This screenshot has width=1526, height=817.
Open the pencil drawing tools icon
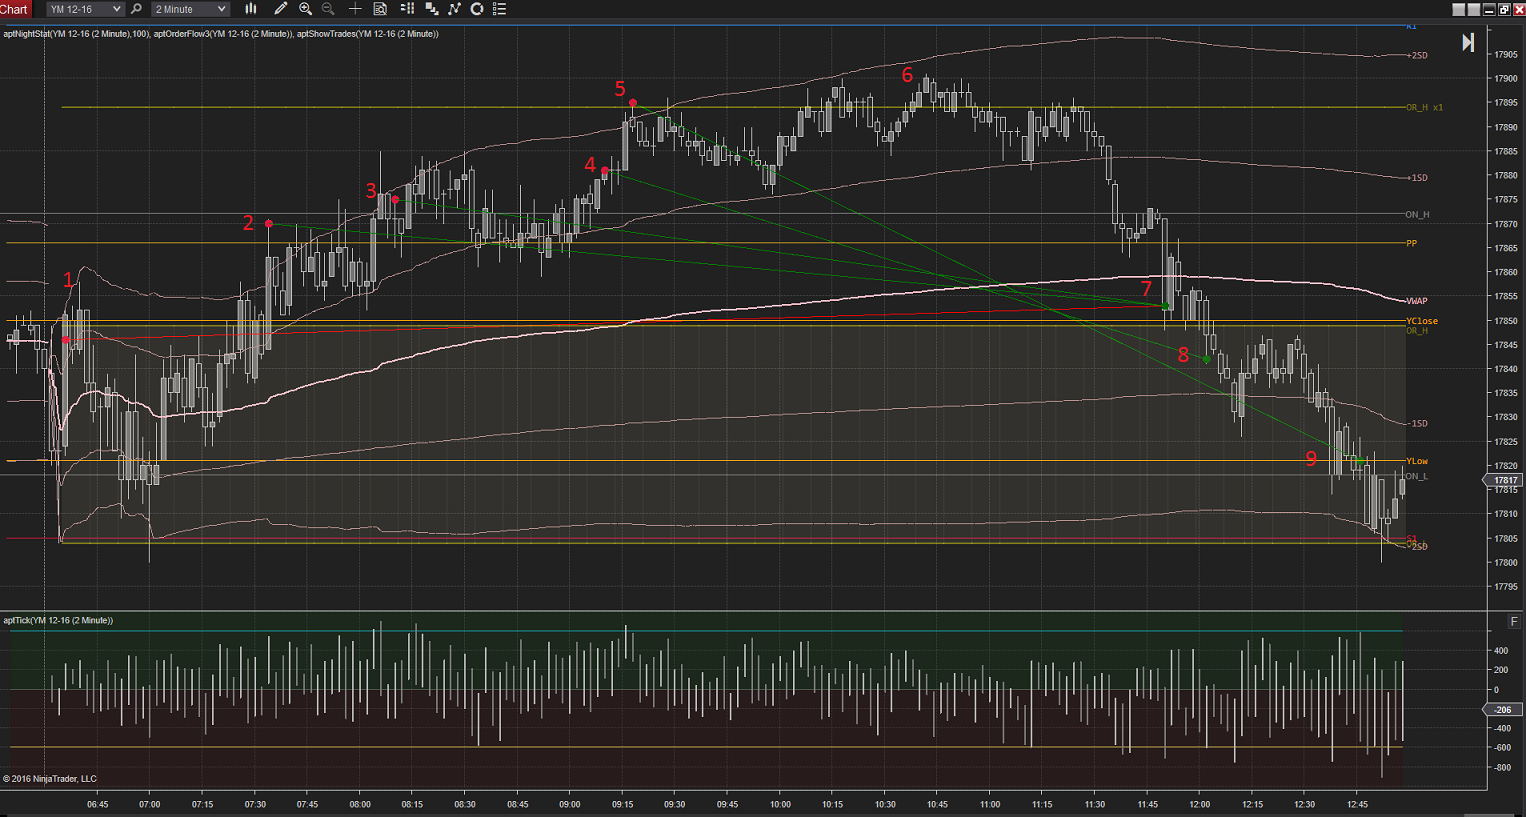(x=281, y=9)
